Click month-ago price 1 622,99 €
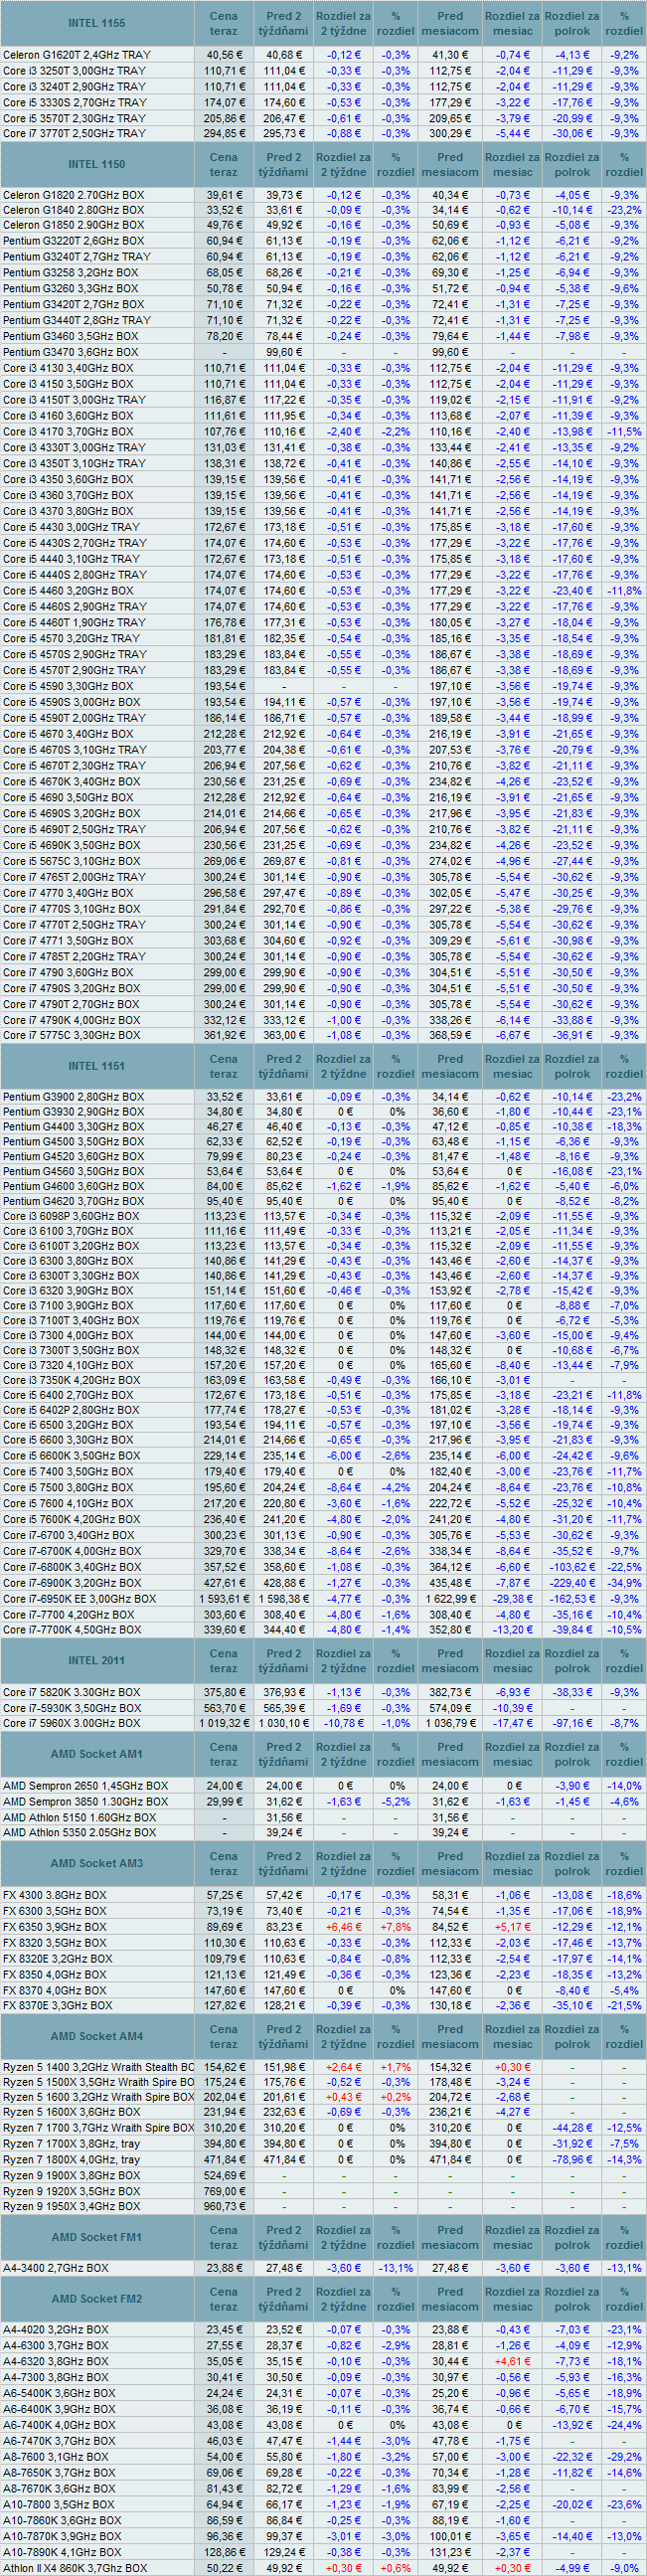 (x=450, y=1598)
